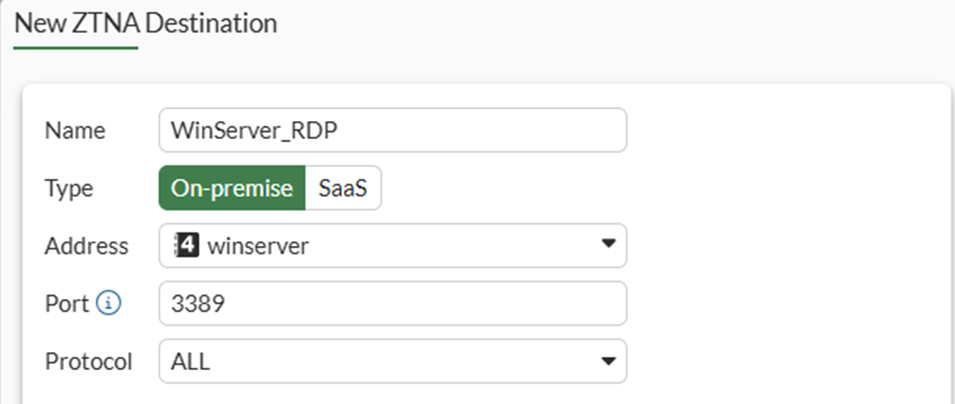
Task: Switch destination type to SaaS
Action: pos(342,189)
